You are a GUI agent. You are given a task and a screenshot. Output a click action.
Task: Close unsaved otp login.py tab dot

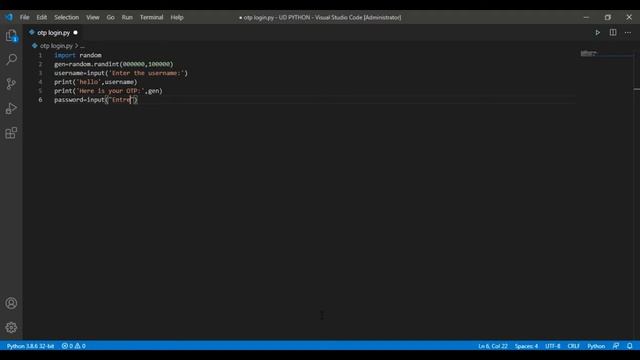(x=75, y=33)
